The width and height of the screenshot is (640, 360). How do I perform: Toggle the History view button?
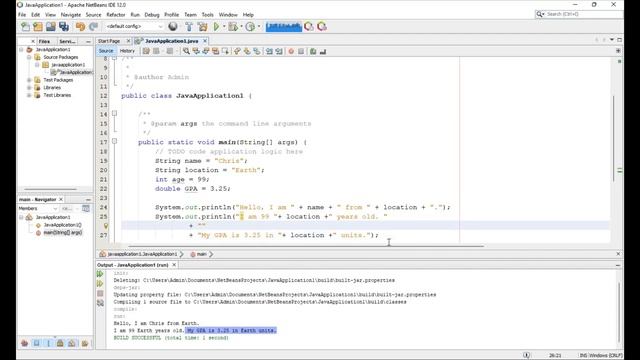(x=127, y=51)
